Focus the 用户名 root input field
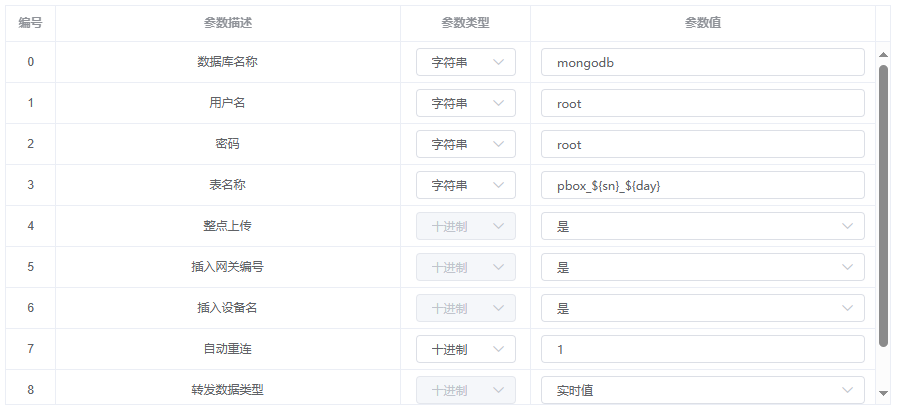The width and height of the screenshot is (900, 412). pyautogui.click(x=703, y=103)
